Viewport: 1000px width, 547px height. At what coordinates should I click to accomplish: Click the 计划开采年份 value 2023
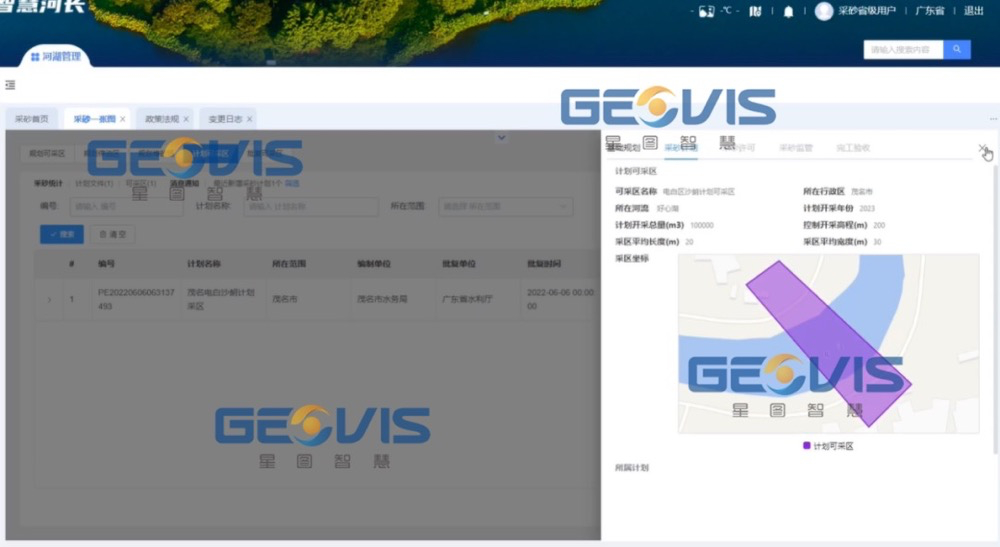[x=867, y=208]
